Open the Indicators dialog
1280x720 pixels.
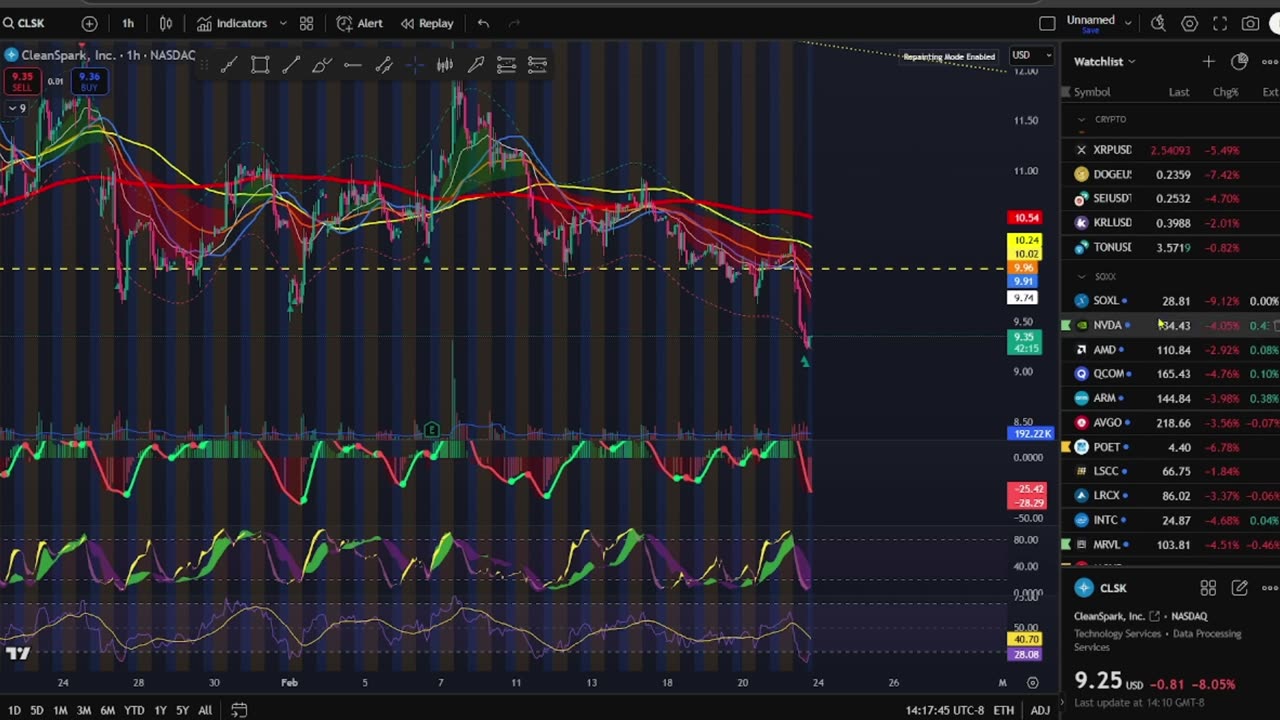click(x=232, y=23)
